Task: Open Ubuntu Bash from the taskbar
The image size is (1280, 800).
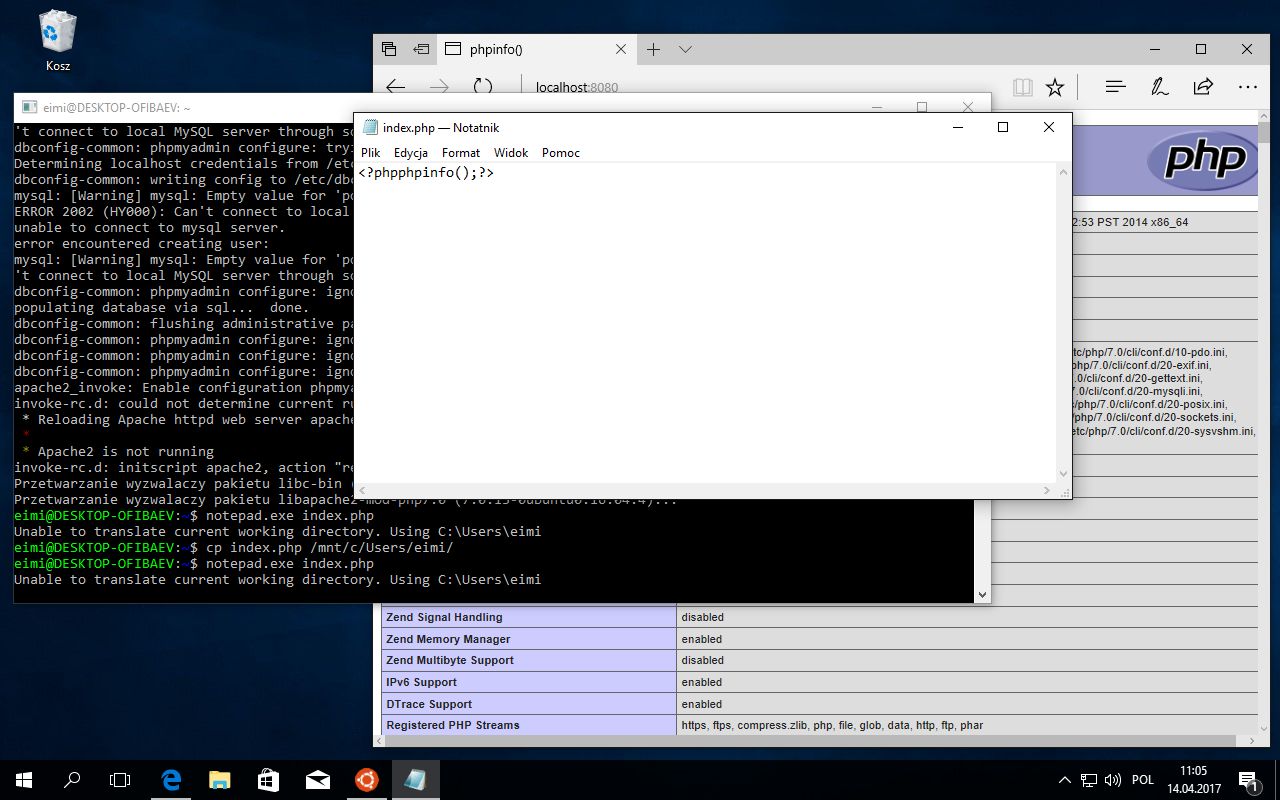Action: 366,780
